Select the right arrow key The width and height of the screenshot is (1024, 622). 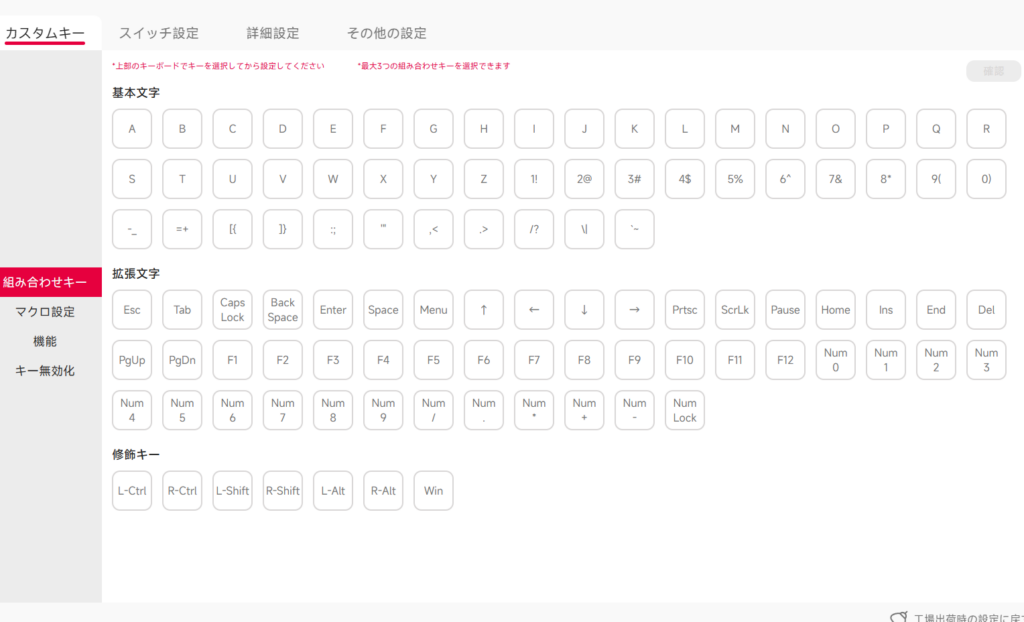[x=634, y=310]
